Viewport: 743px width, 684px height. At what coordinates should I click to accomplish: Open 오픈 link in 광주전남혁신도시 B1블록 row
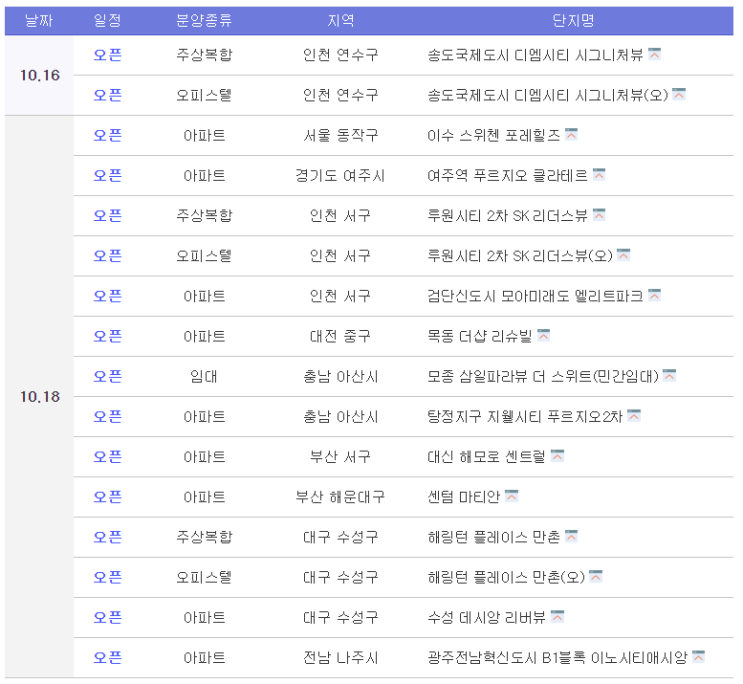pyautogui.click(x=108, y=657)
